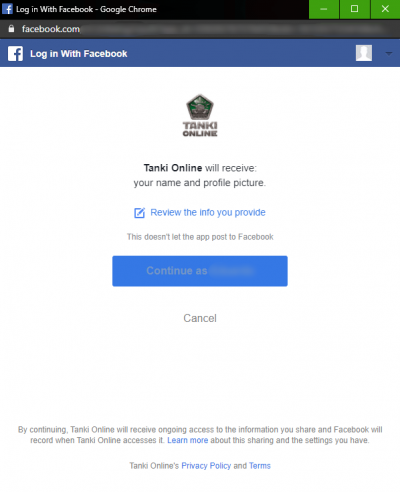Click the Cancel button
This screenshot has height=492, width=400.
click(200, 318)
